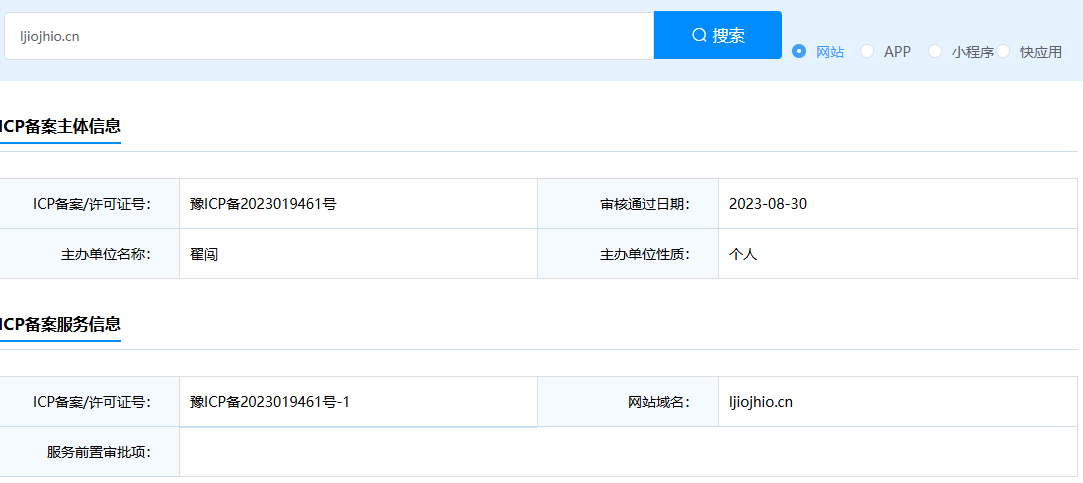Click the approval date 2023-08-30

point(768,204)
